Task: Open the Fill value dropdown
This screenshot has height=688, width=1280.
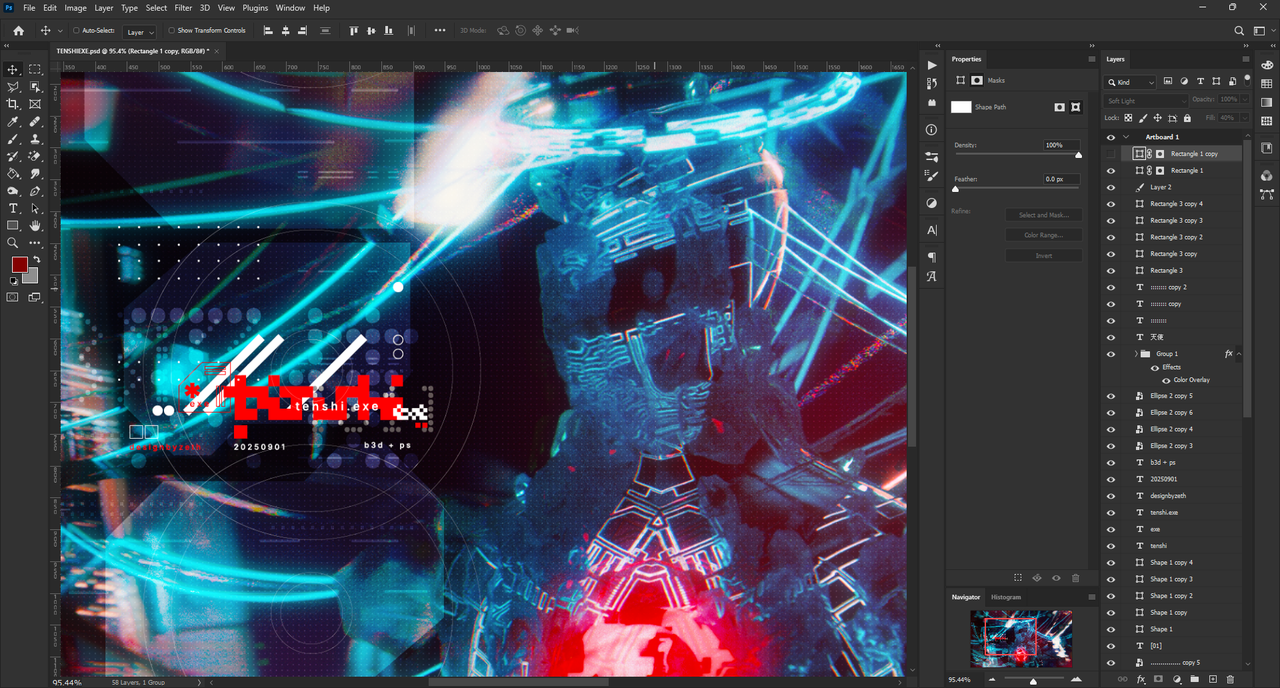Action: [x=1243, y=118]
